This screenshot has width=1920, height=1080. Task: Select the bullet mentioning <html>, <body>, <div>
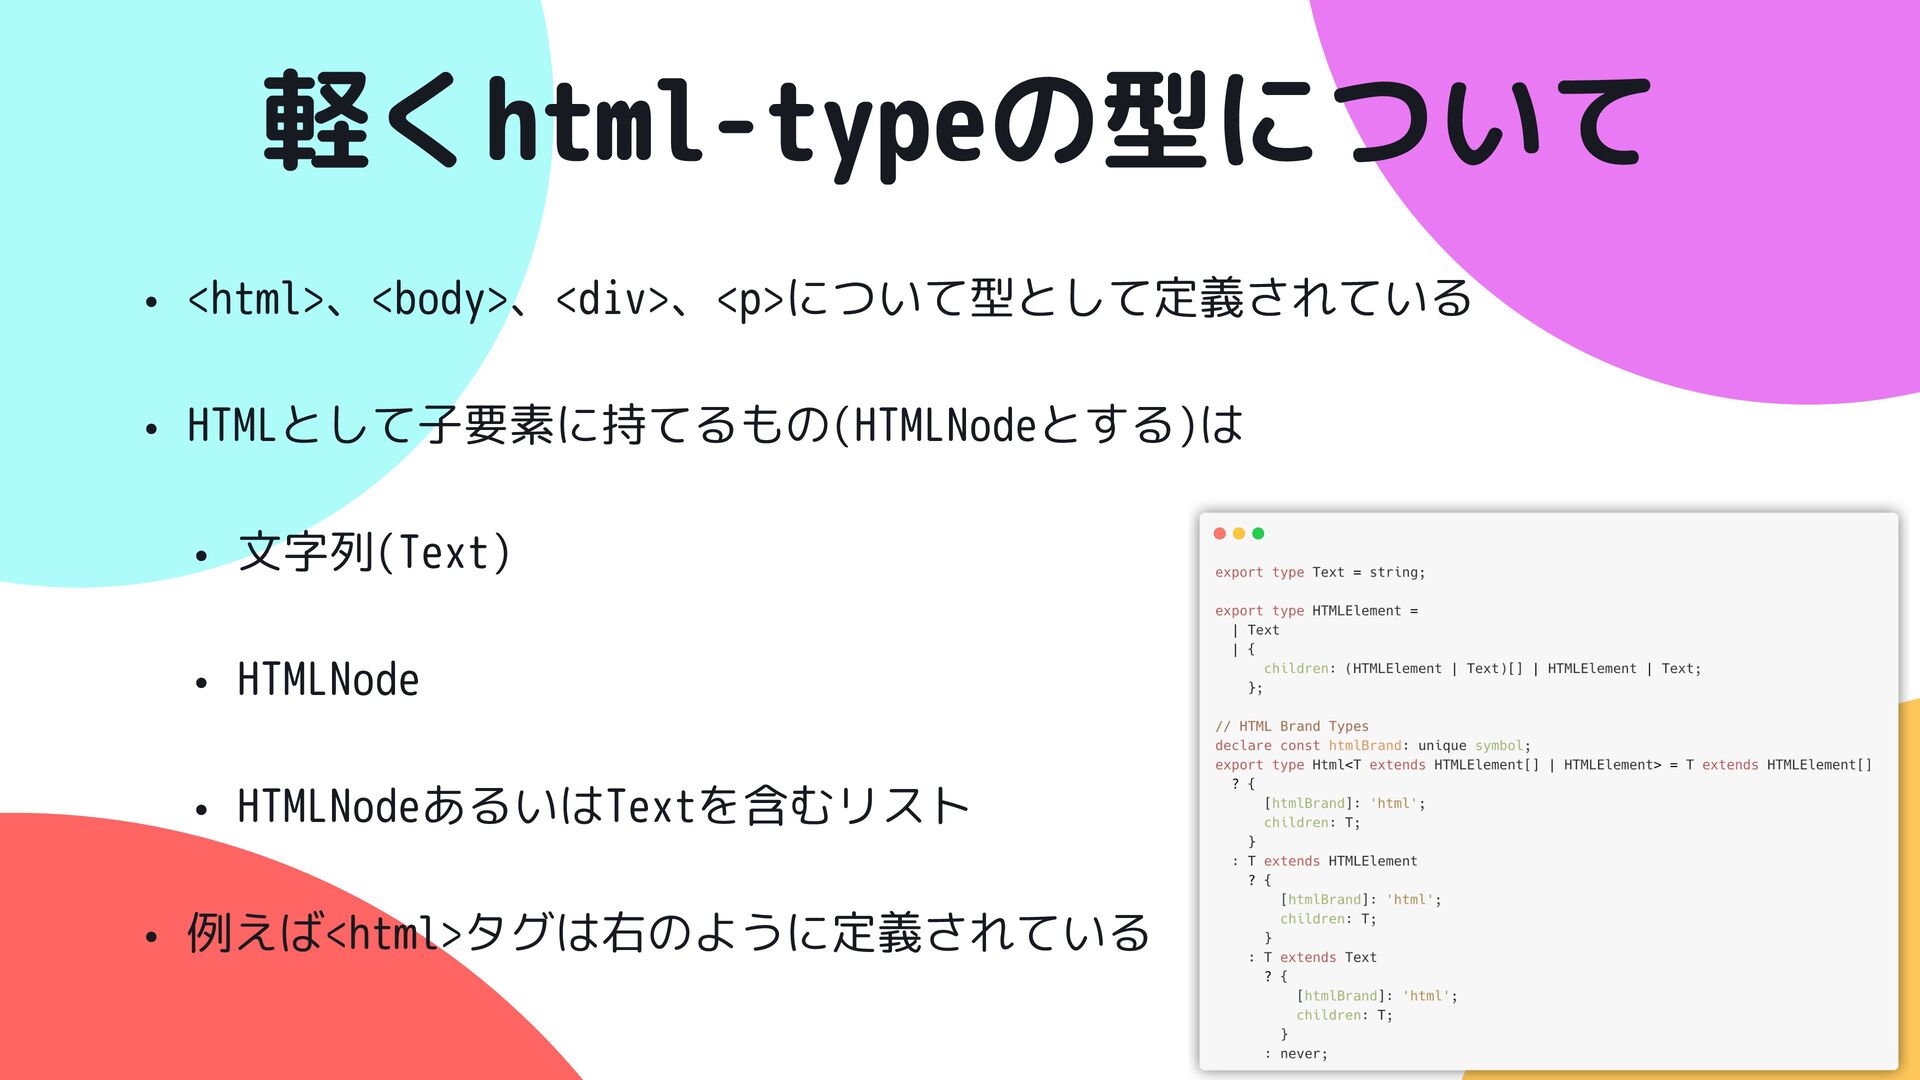(829, 299)
